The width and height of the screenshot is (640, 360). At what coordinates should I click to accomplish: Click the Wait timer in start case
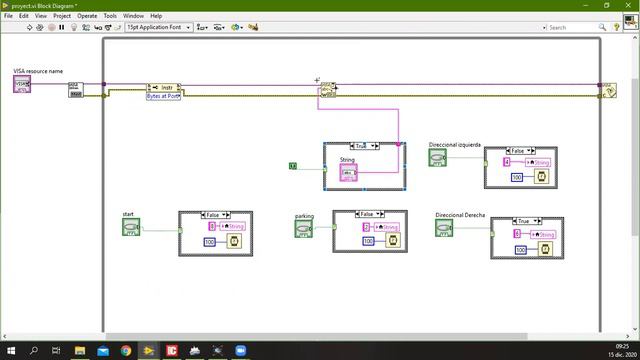tap(234, 241)
